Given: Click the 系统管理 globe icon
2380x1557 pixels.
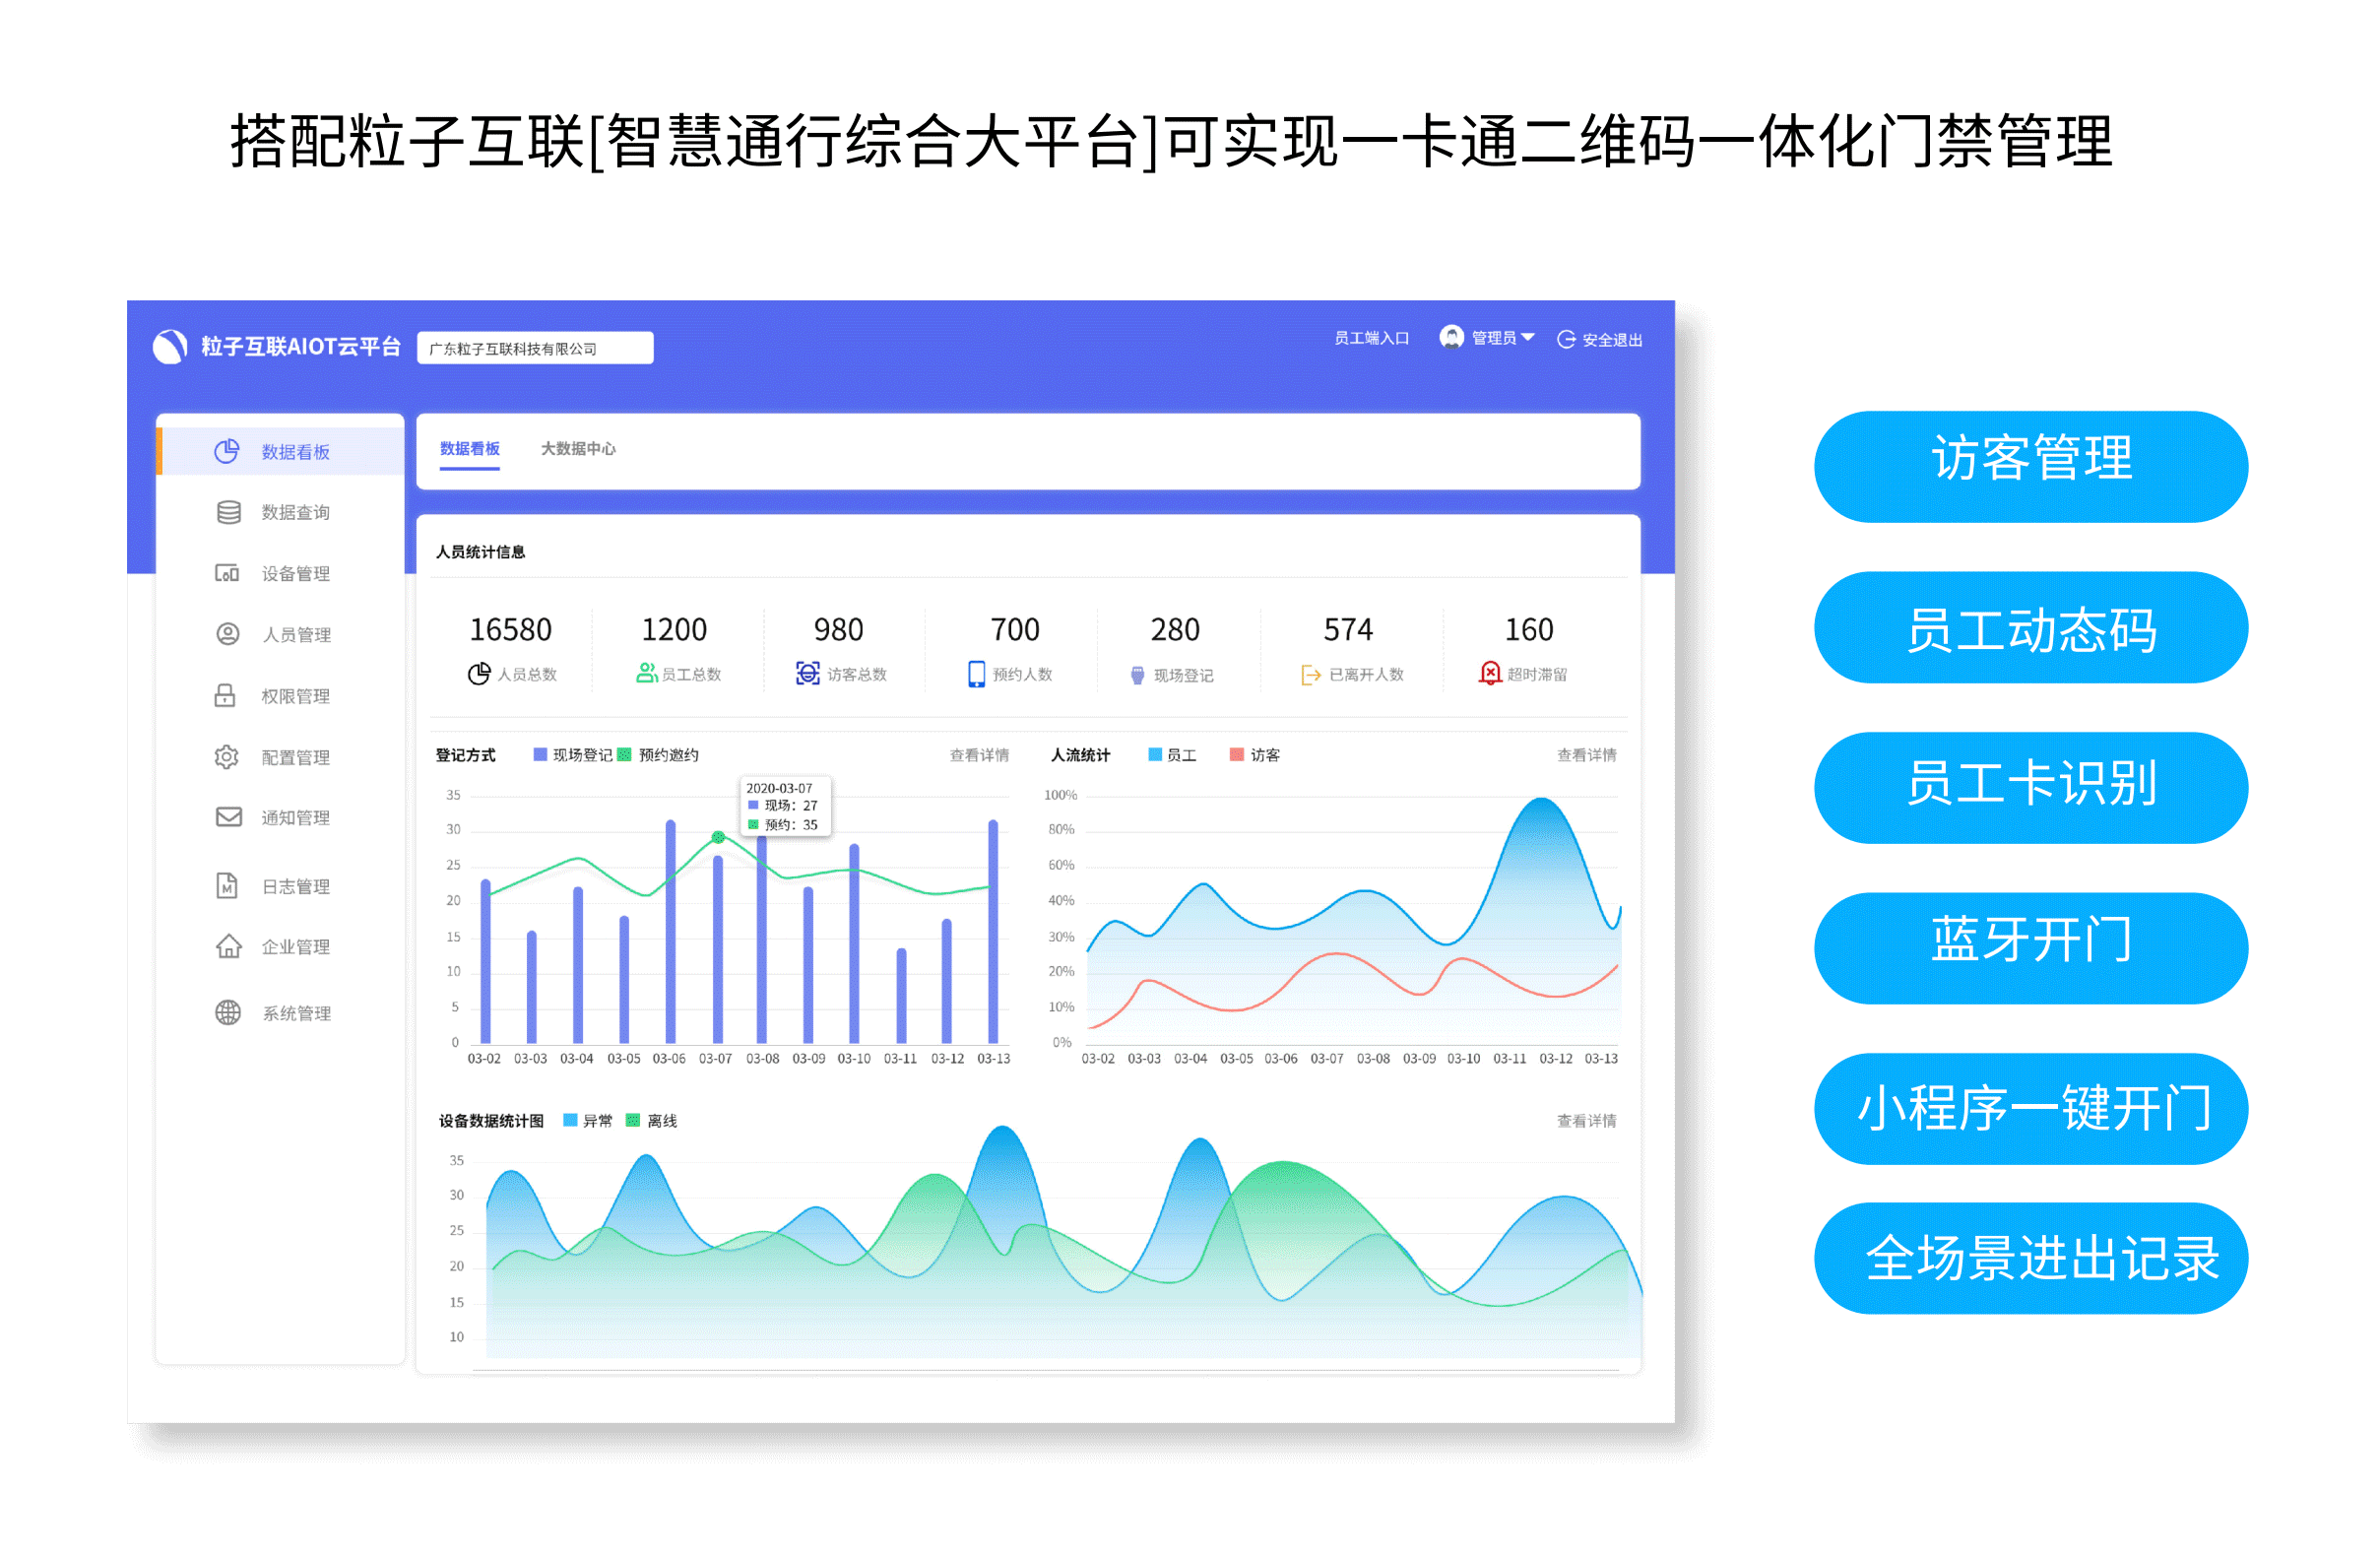Looking at the screenshot, I should (x=228, y=1013).
